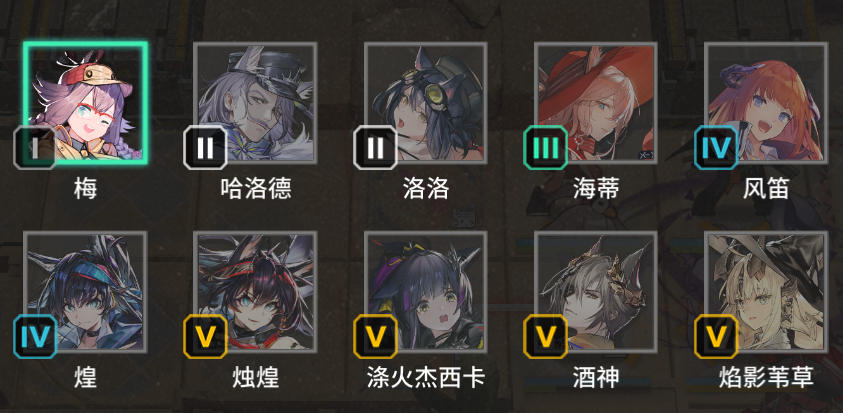This screenshot has width=843, height=413.
Task: Pick the 涤火杰西卡 operator portrait
Action: coord(426,292)
